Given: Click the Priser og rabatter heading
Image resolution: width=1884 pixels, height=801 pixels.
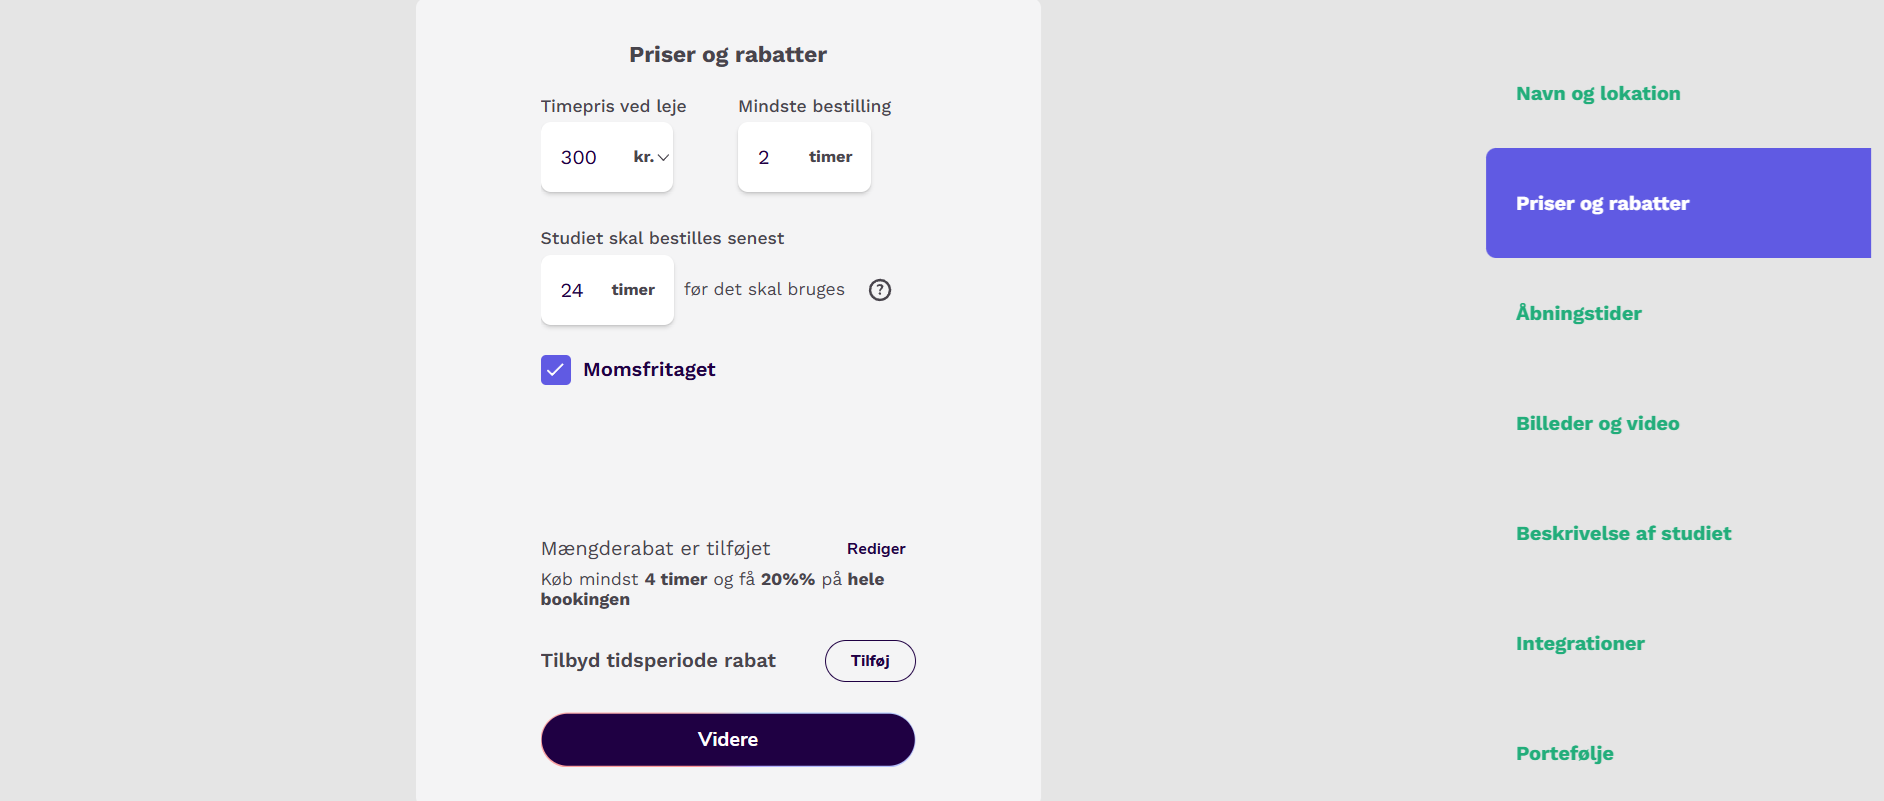Looking at the screenshot, I should tap(728, 55).
